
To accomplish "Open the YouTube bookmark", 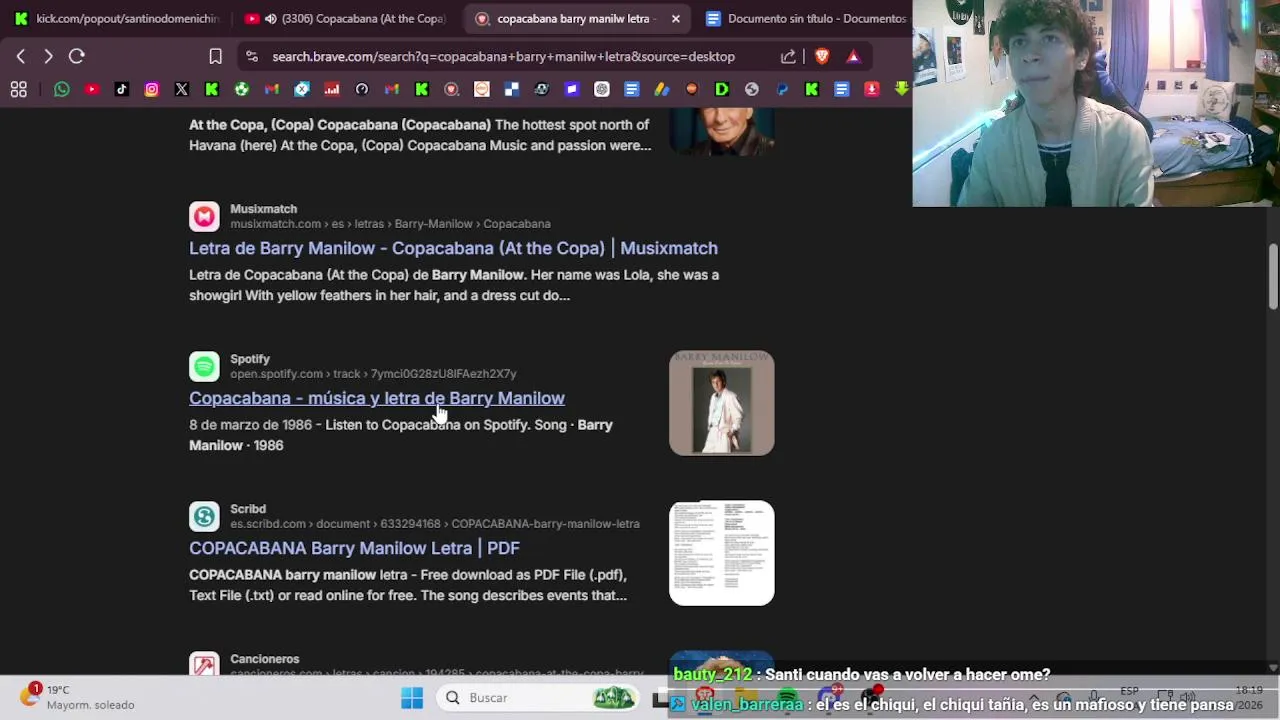I will tap(92, 89).
